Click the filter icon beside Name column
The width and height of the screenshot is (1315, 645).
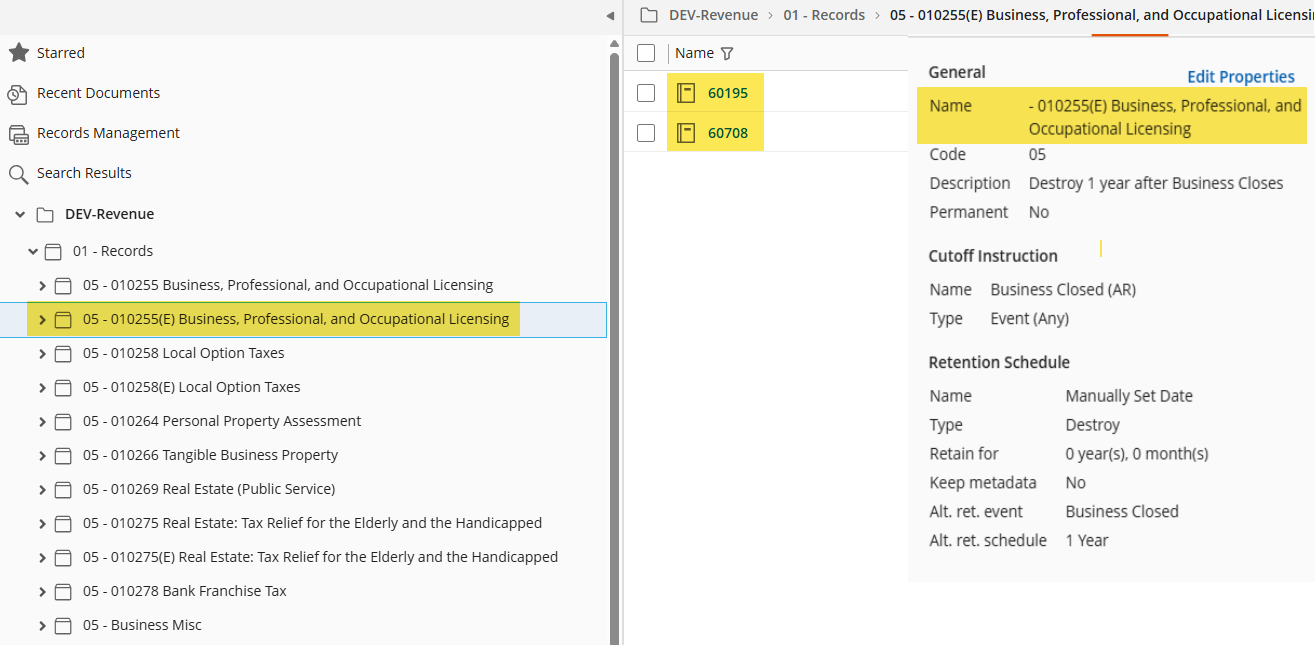(x=727, y=53)
